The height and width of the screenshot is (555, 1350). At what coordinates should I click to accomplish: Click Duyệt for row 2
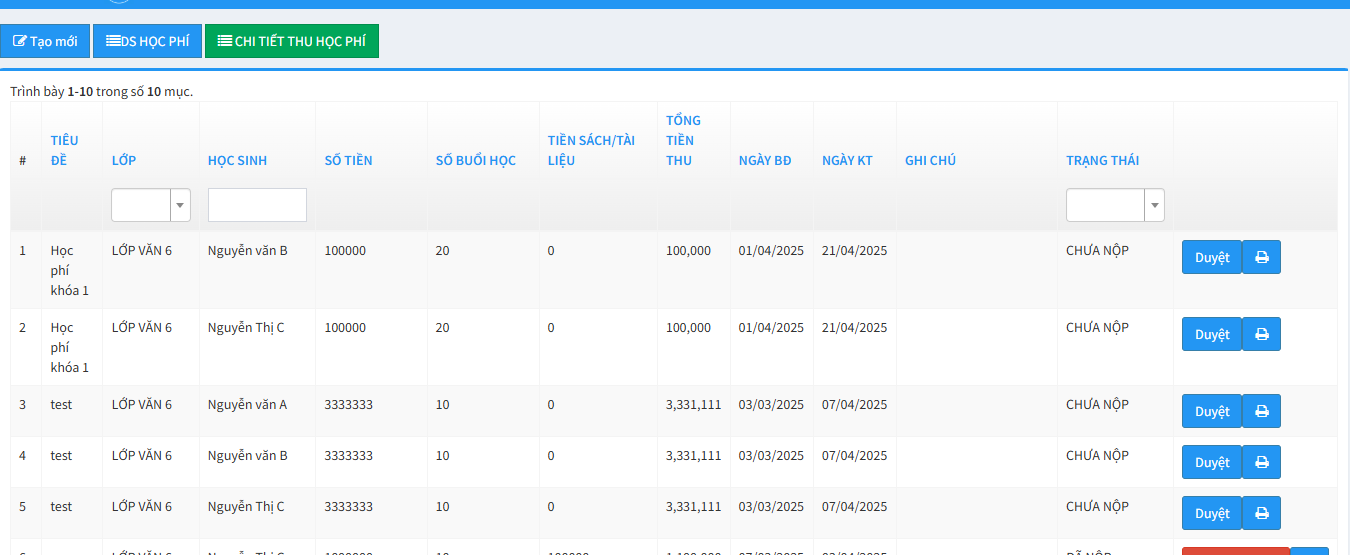[1211, 334]
